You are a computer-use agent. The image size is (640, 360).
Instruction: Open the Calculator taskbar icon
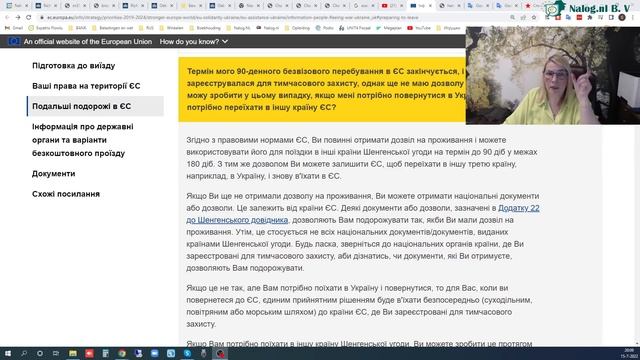106,353
